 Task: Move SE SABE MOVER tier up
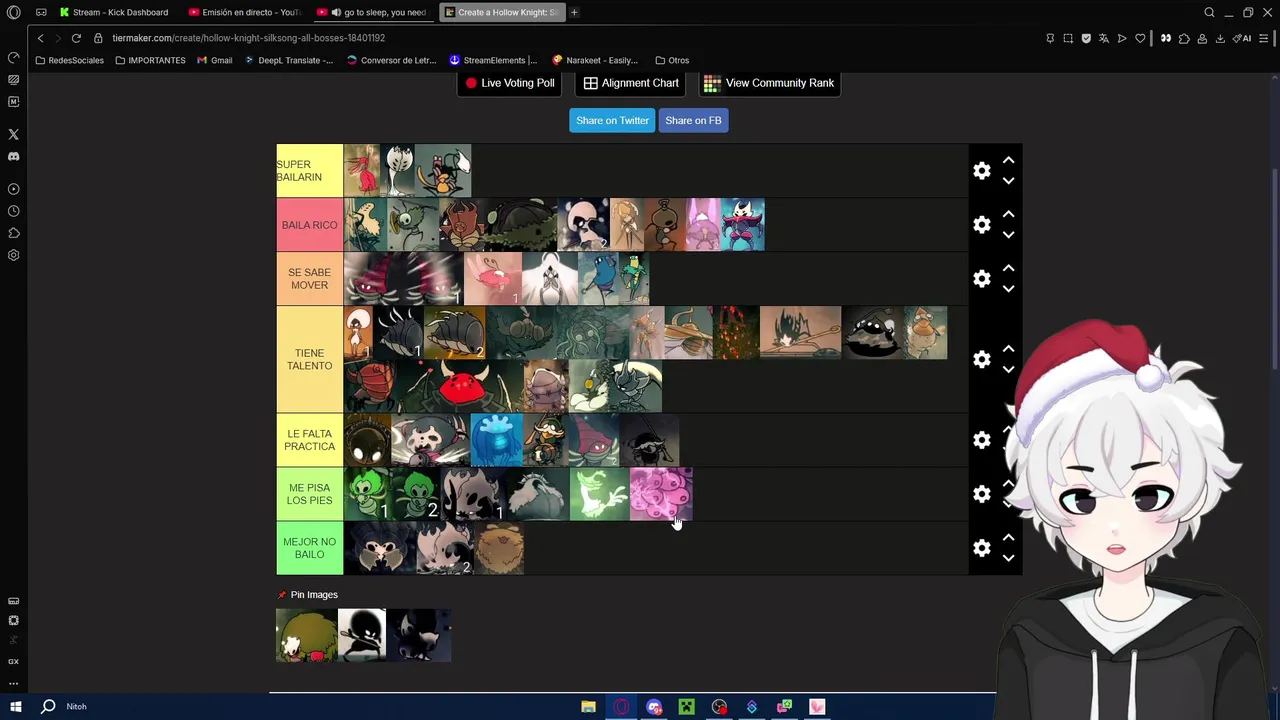pyautogui.click(x=1008, y=268)
